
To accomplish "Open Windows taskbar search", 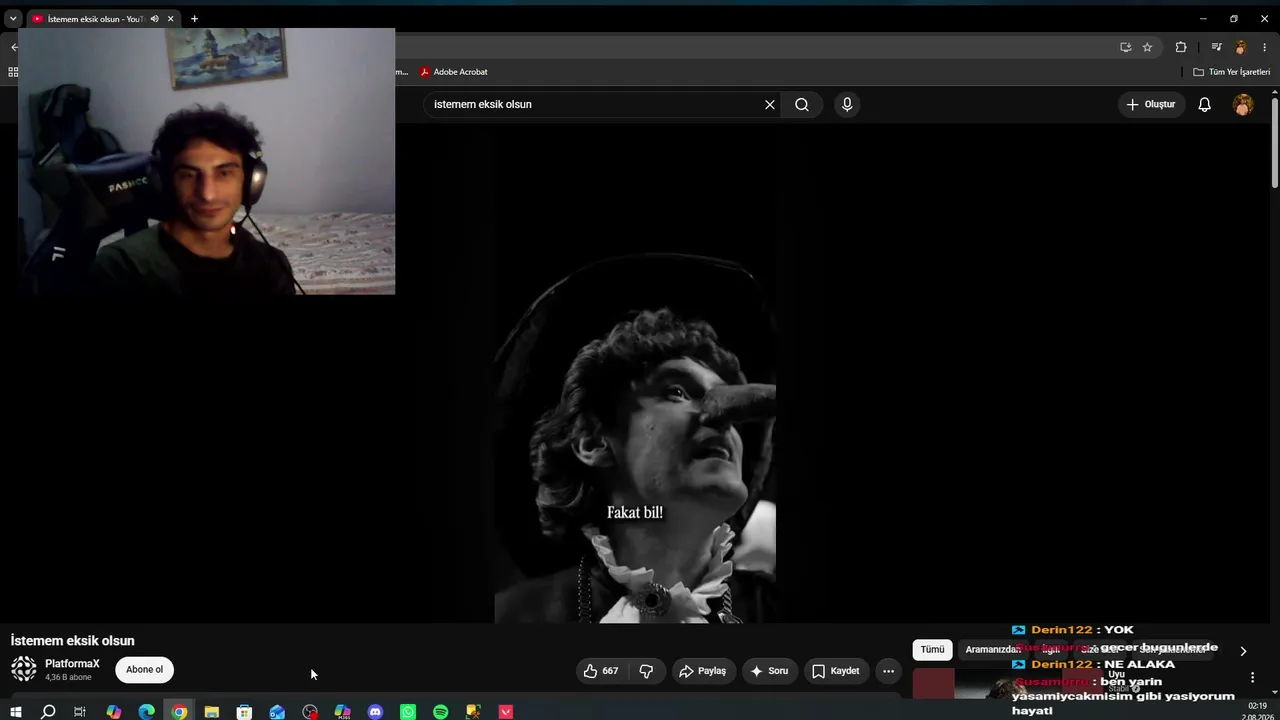I will (48, 712).
